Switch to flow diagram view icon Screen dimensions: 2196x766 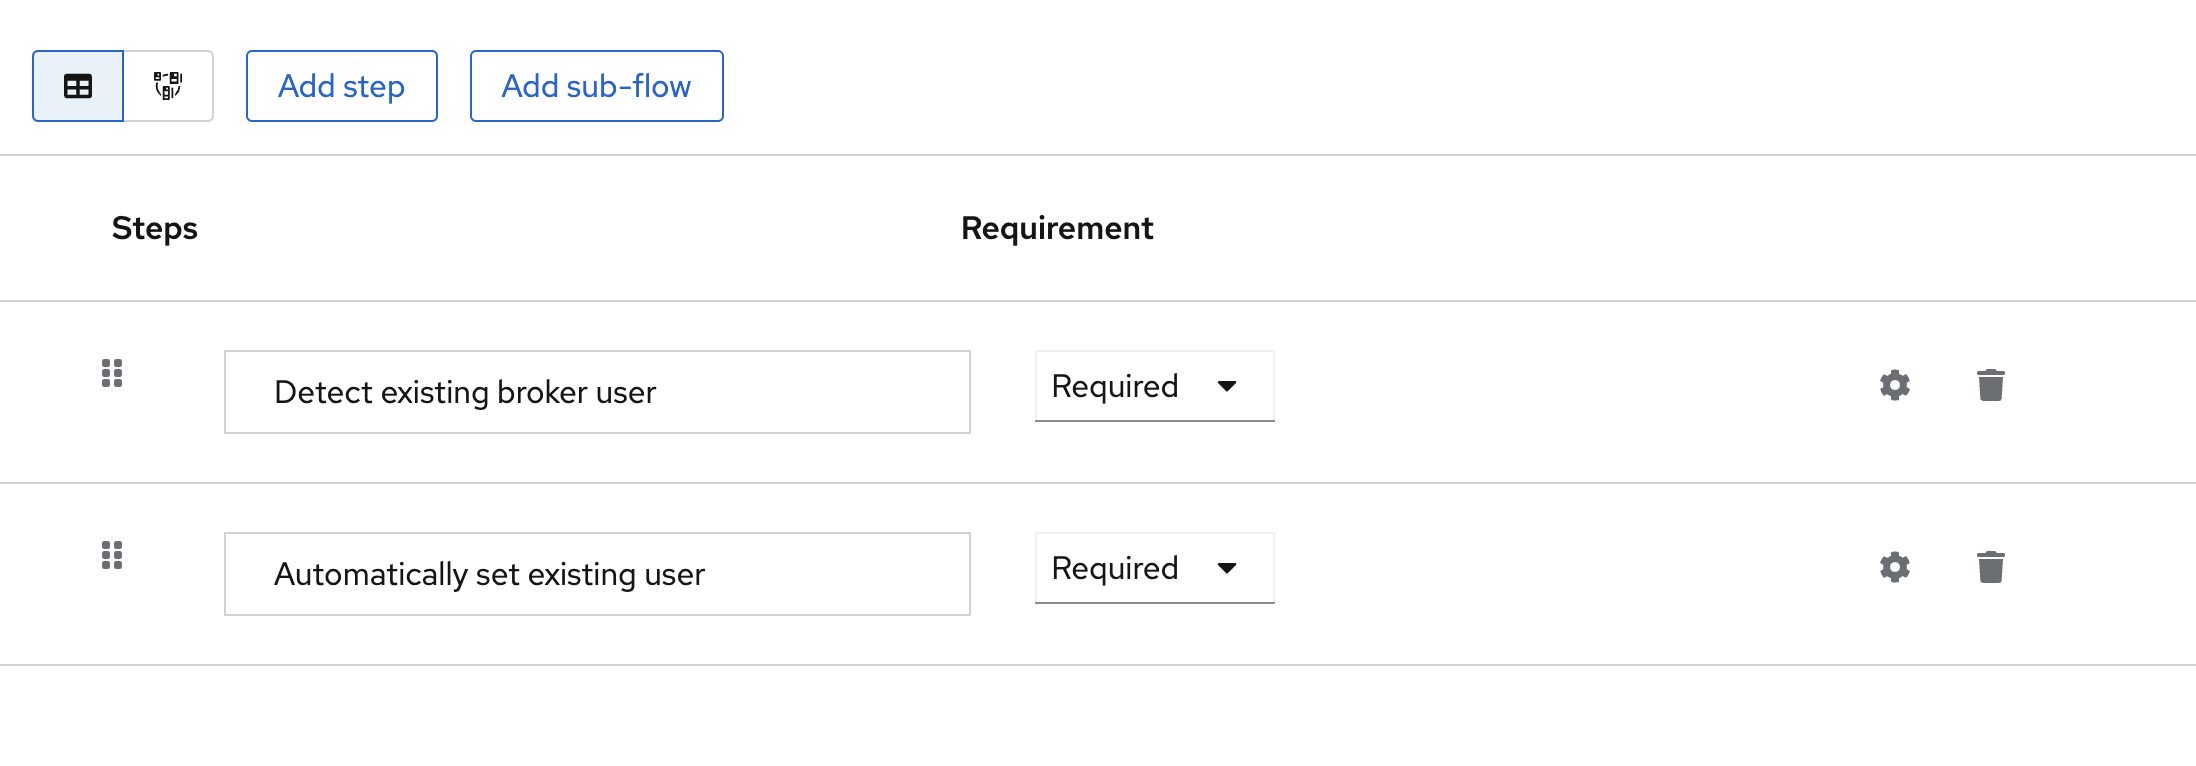(x=168, y=86)
